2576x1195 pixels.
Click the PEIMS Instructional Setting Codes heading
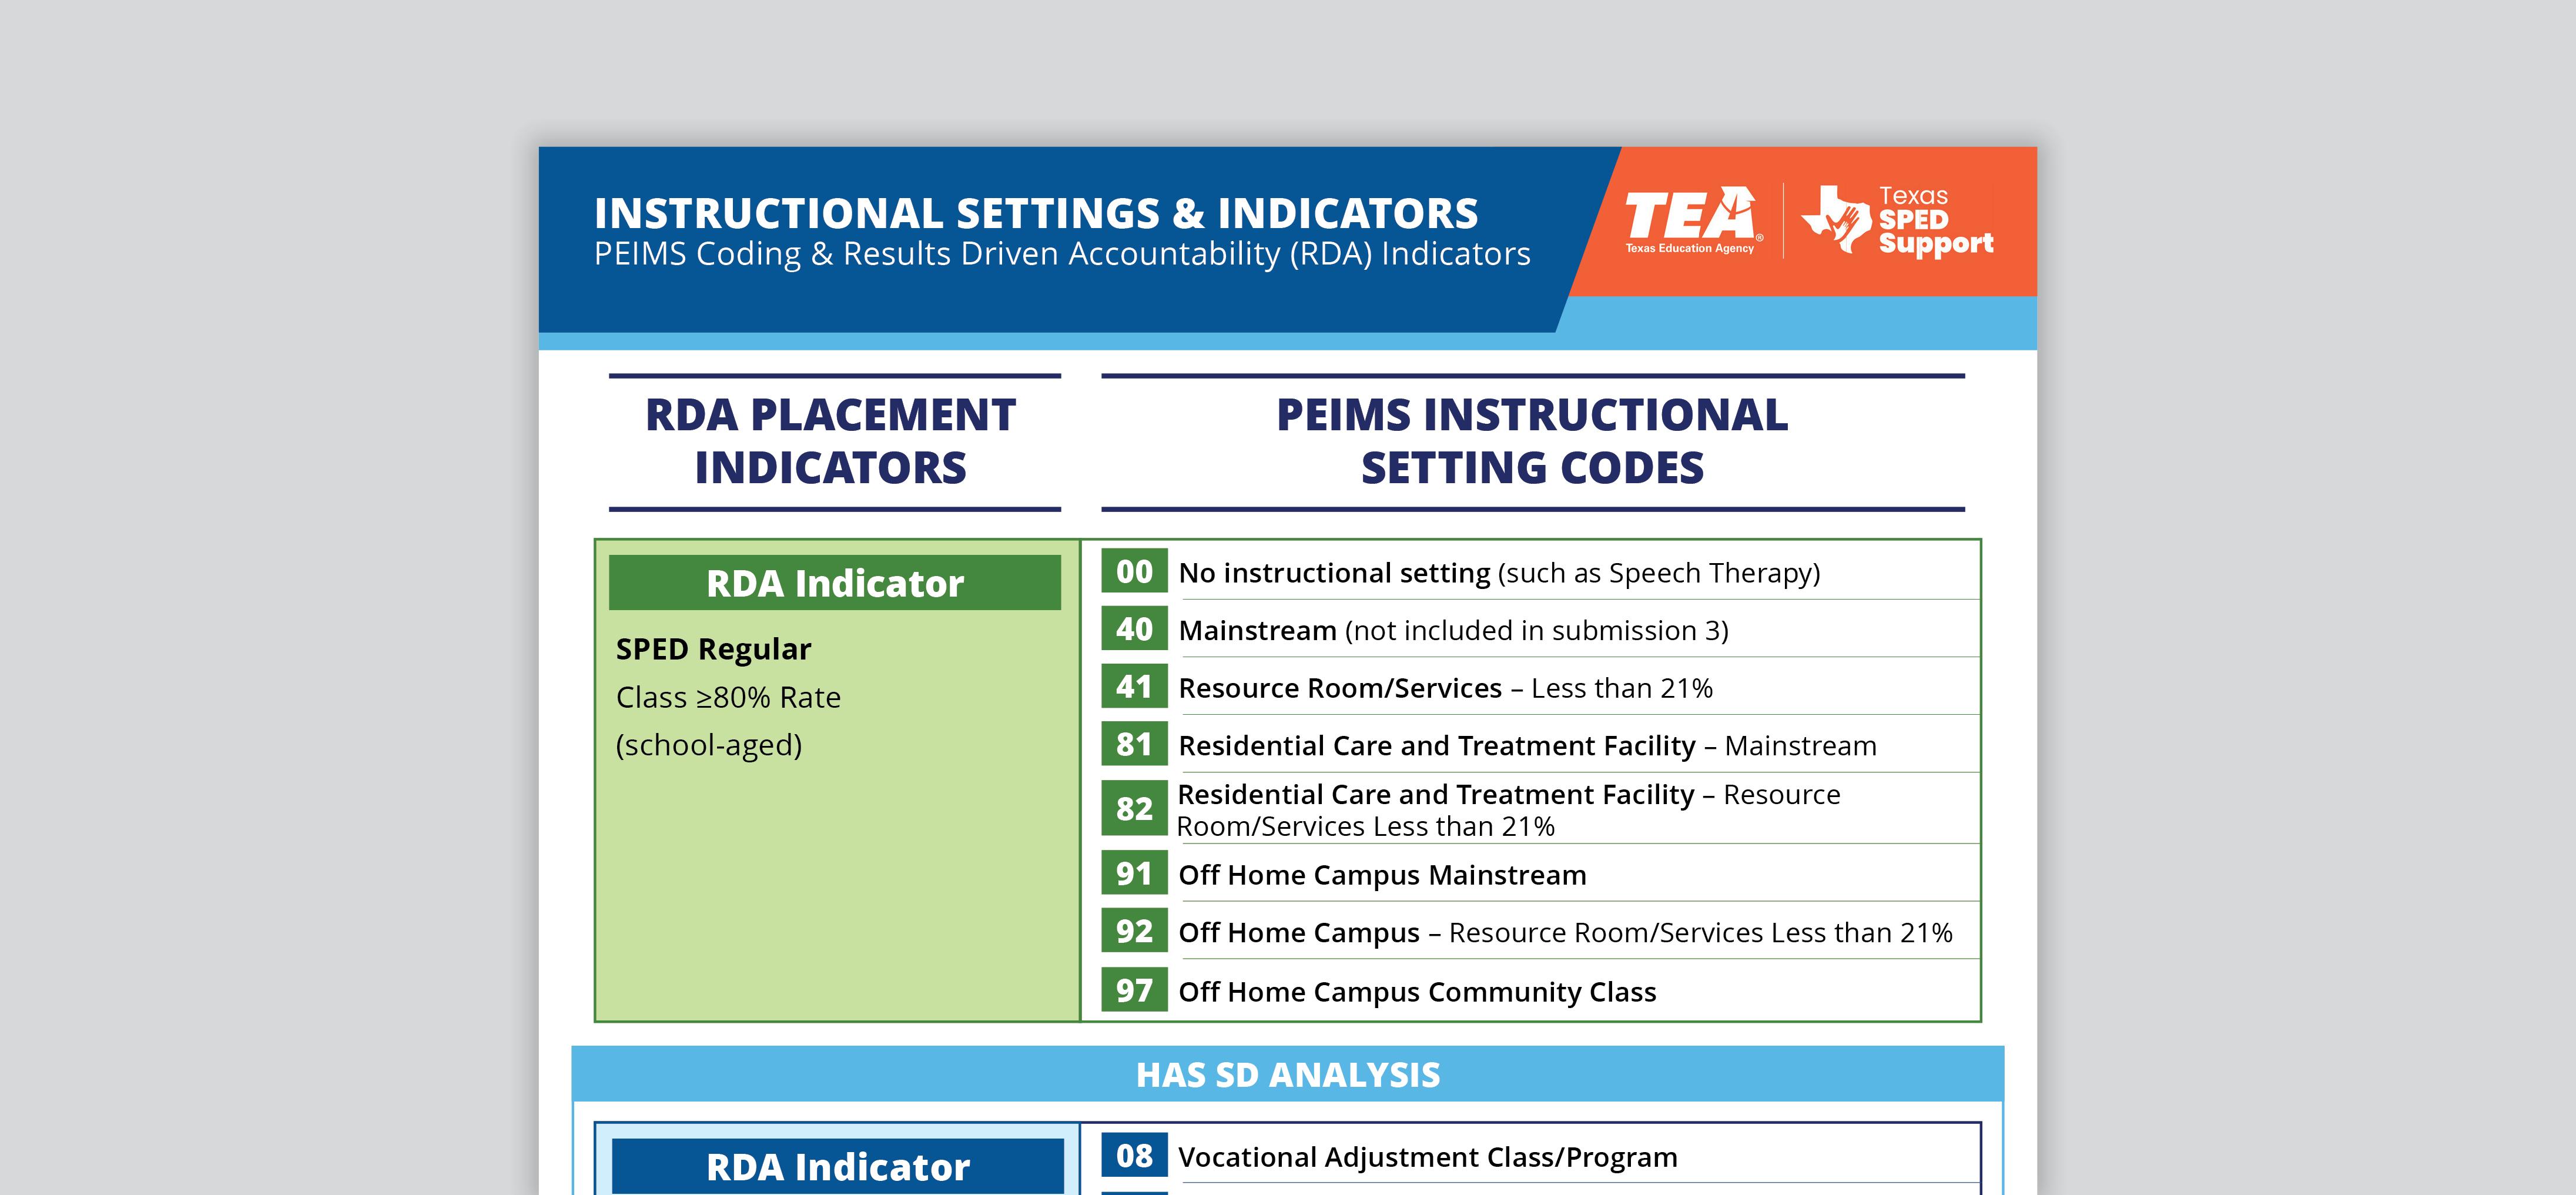coord(1532,441)
